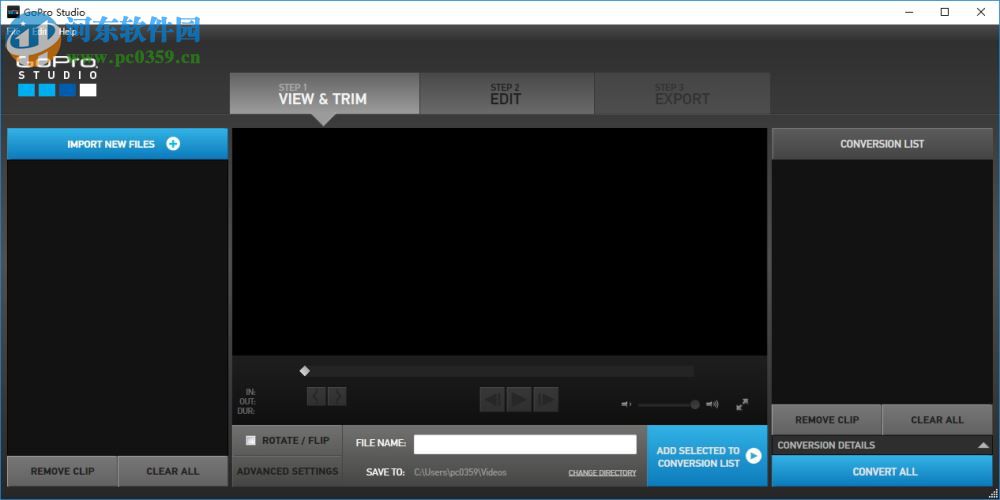Step forward one frame
Viewport: 1000px width, 500px height.
546,399
